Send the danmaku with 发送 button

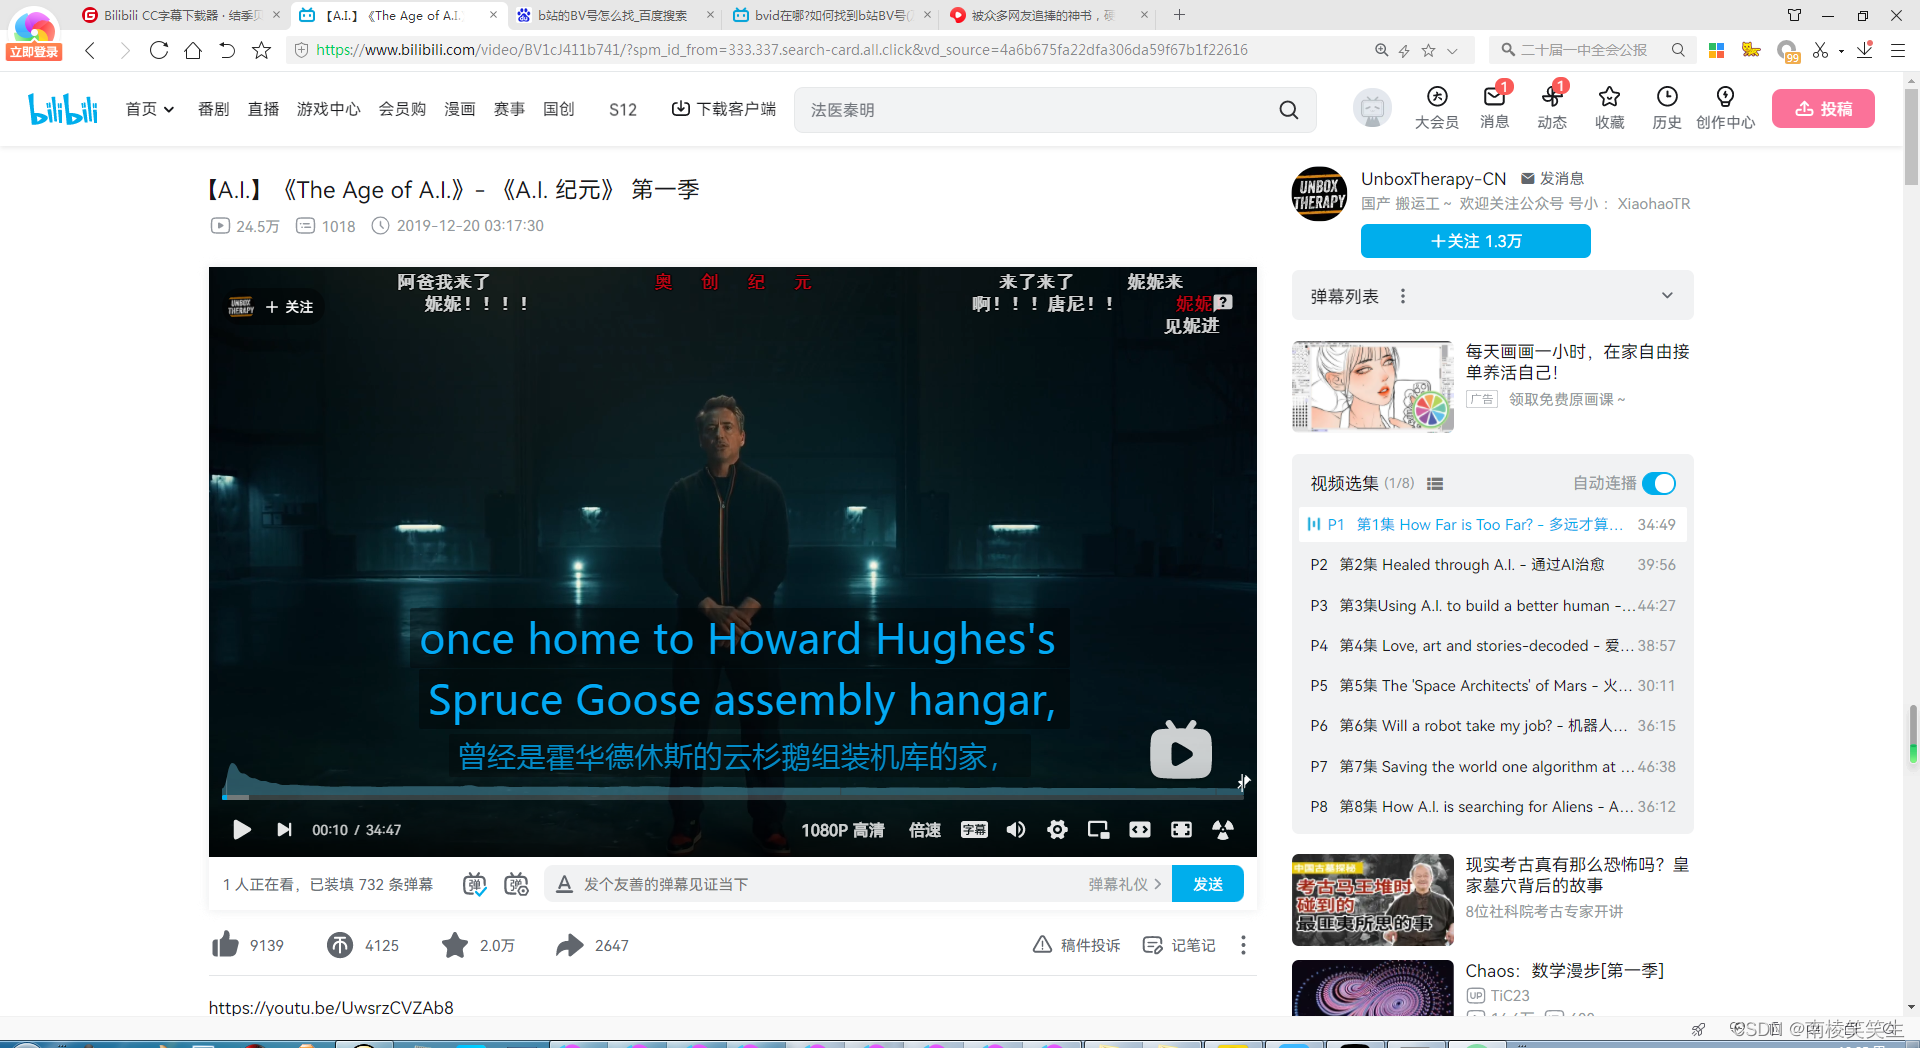pyautogui.click(x=1208, y=884)
